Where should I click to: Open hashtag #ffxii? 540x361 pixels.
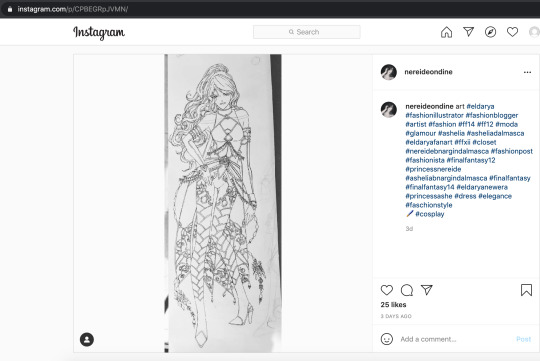coord(462,142)
